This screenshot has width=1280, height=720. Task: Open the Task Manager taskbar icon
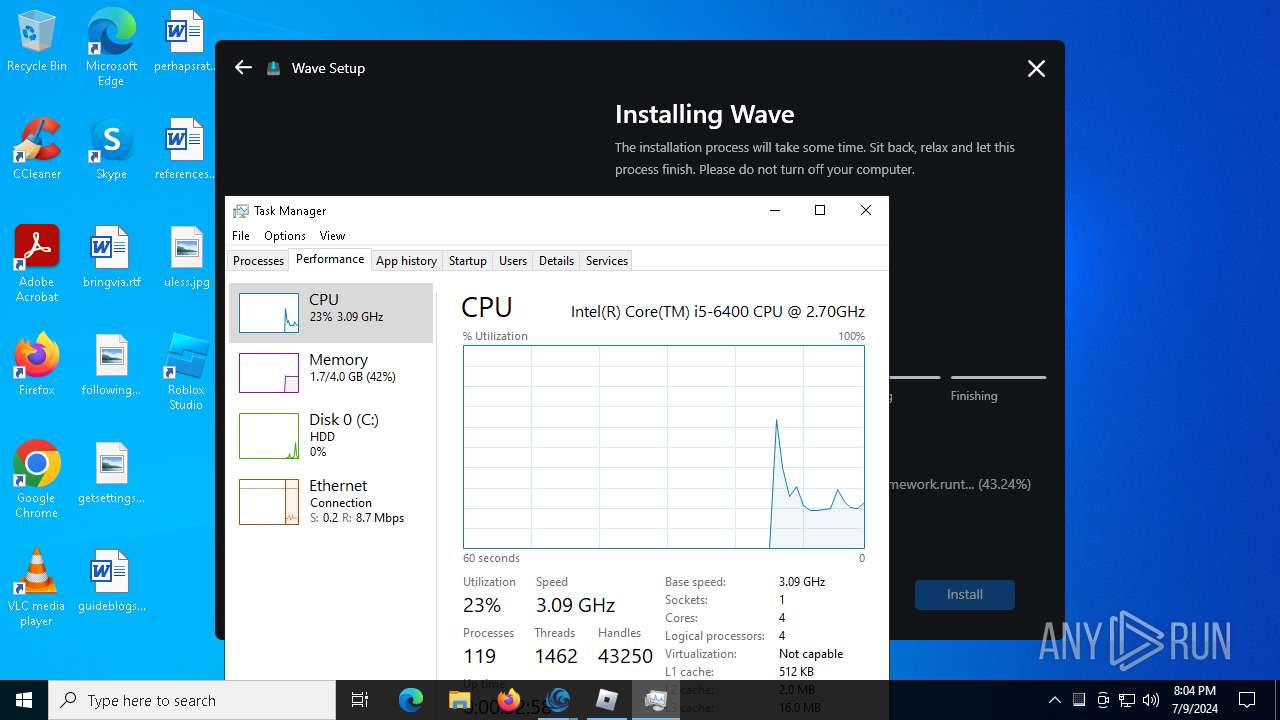[656, 700]
